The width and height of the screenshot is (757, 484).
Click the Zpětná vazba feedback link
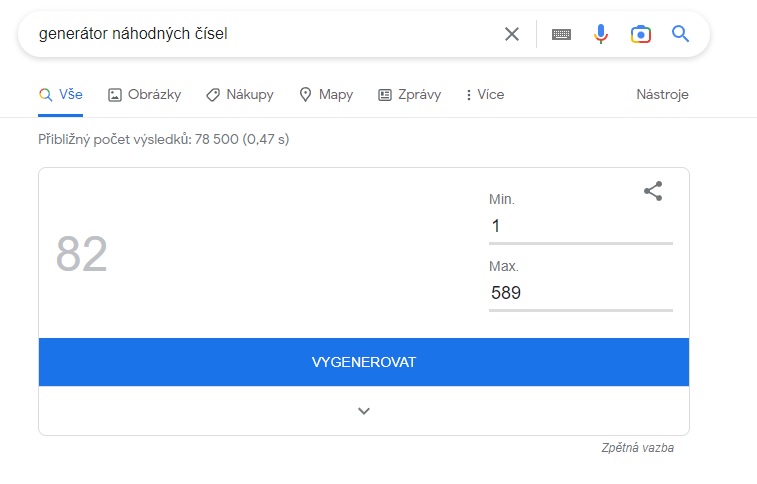[x=637, y=448]
